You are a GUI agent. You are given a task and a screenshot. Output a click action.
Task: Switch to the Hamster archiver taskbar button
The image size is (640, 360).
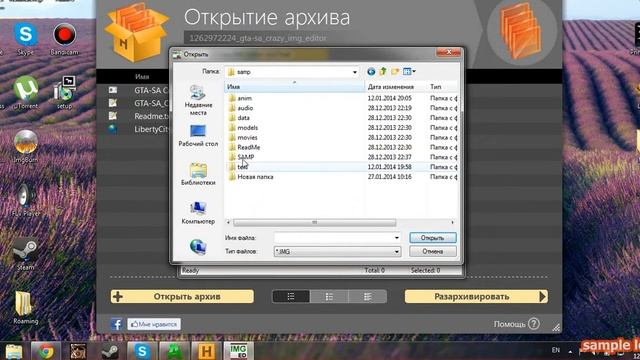pyautogui.click(x=206, y=351)
